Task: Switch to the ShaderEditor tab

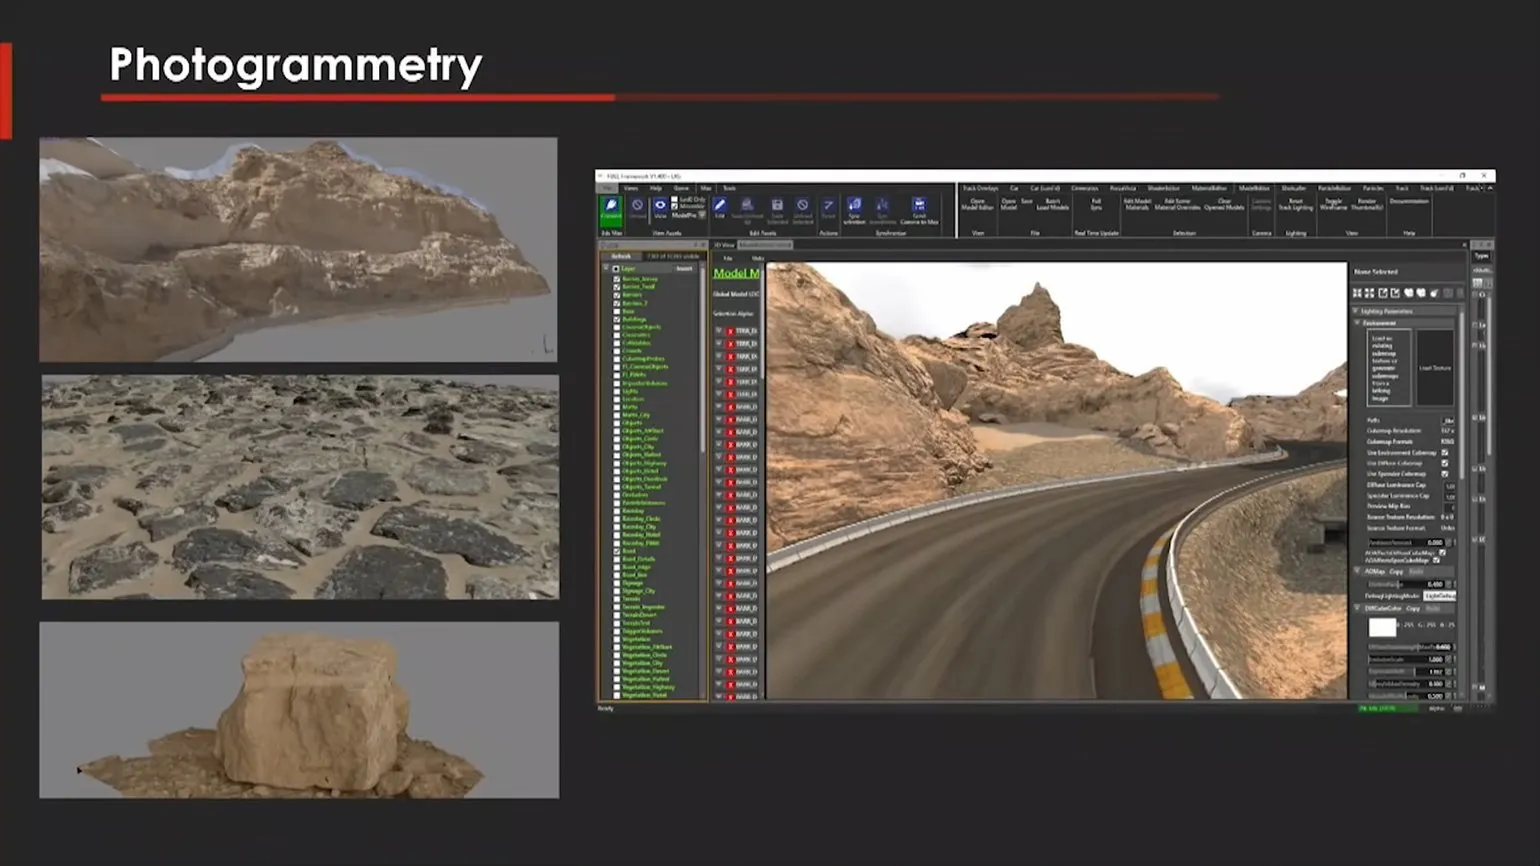Action: click(1162, 188)
